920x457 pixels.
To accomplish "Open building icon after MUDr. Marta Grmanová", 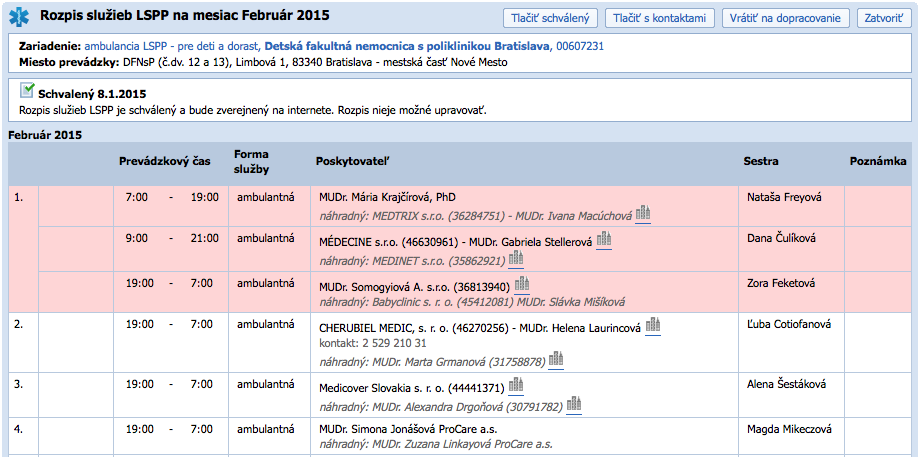I will 556,360.
